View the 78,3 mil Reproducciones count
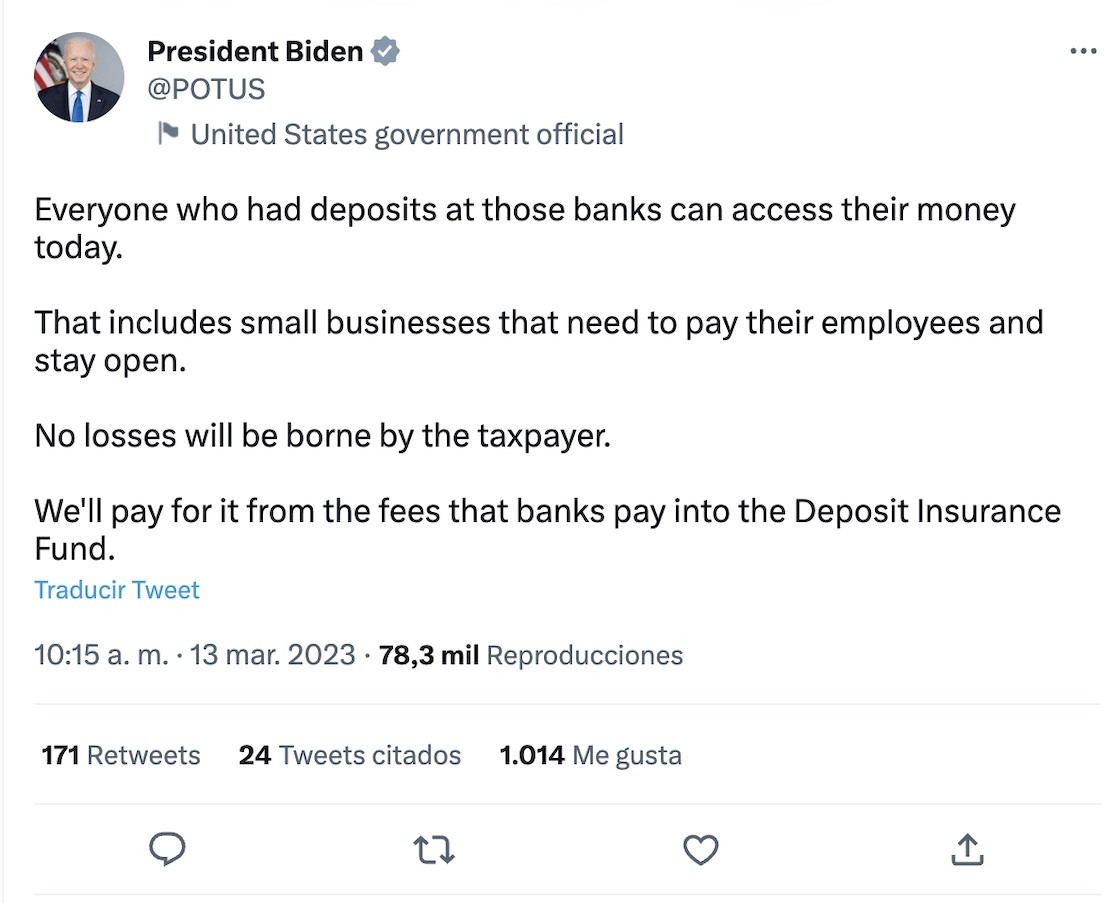This screenshot has width=1120, height=903. coord(531,655)
